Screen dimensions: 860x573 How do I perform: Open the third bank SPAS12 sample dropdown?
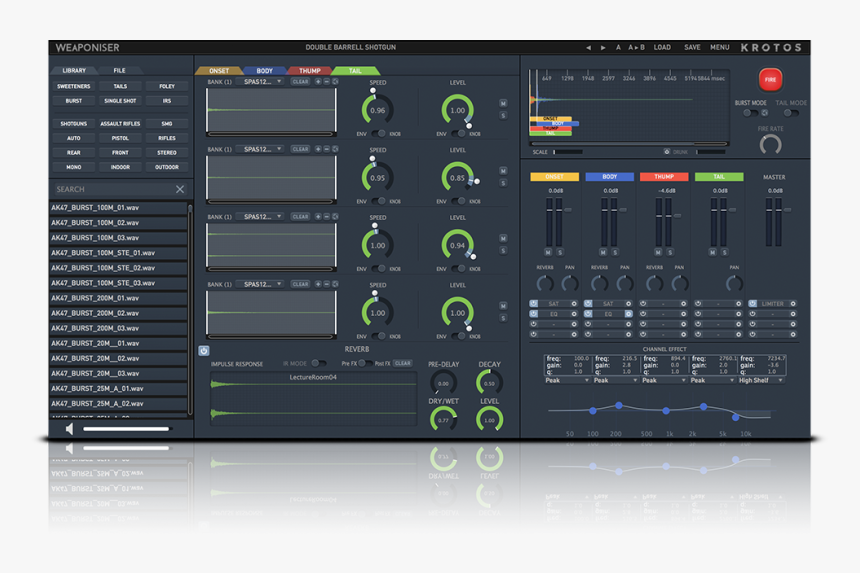[261, 217]
